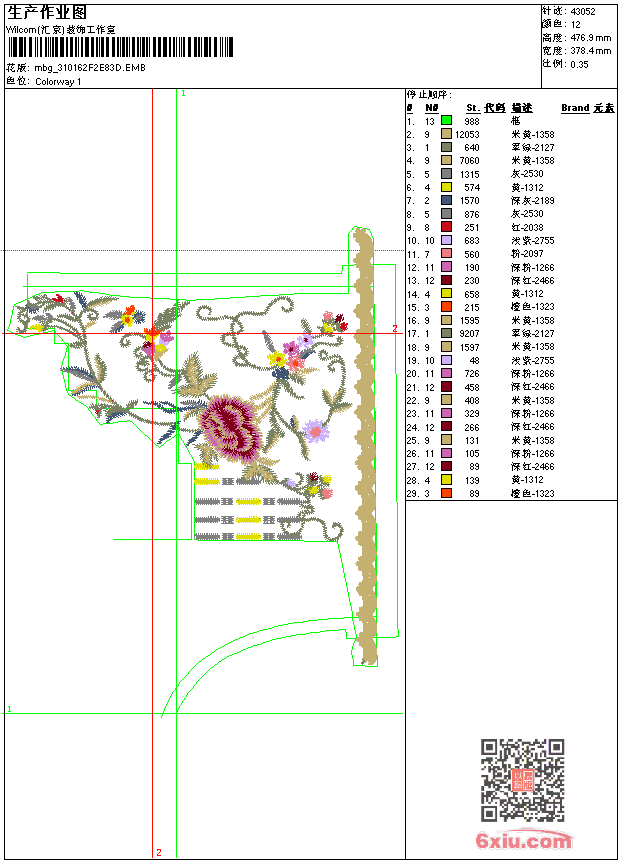Select the yellow swatch in stop row 28
The height and width of the screenshot is (860, 620).
click(x=447, y=480)
